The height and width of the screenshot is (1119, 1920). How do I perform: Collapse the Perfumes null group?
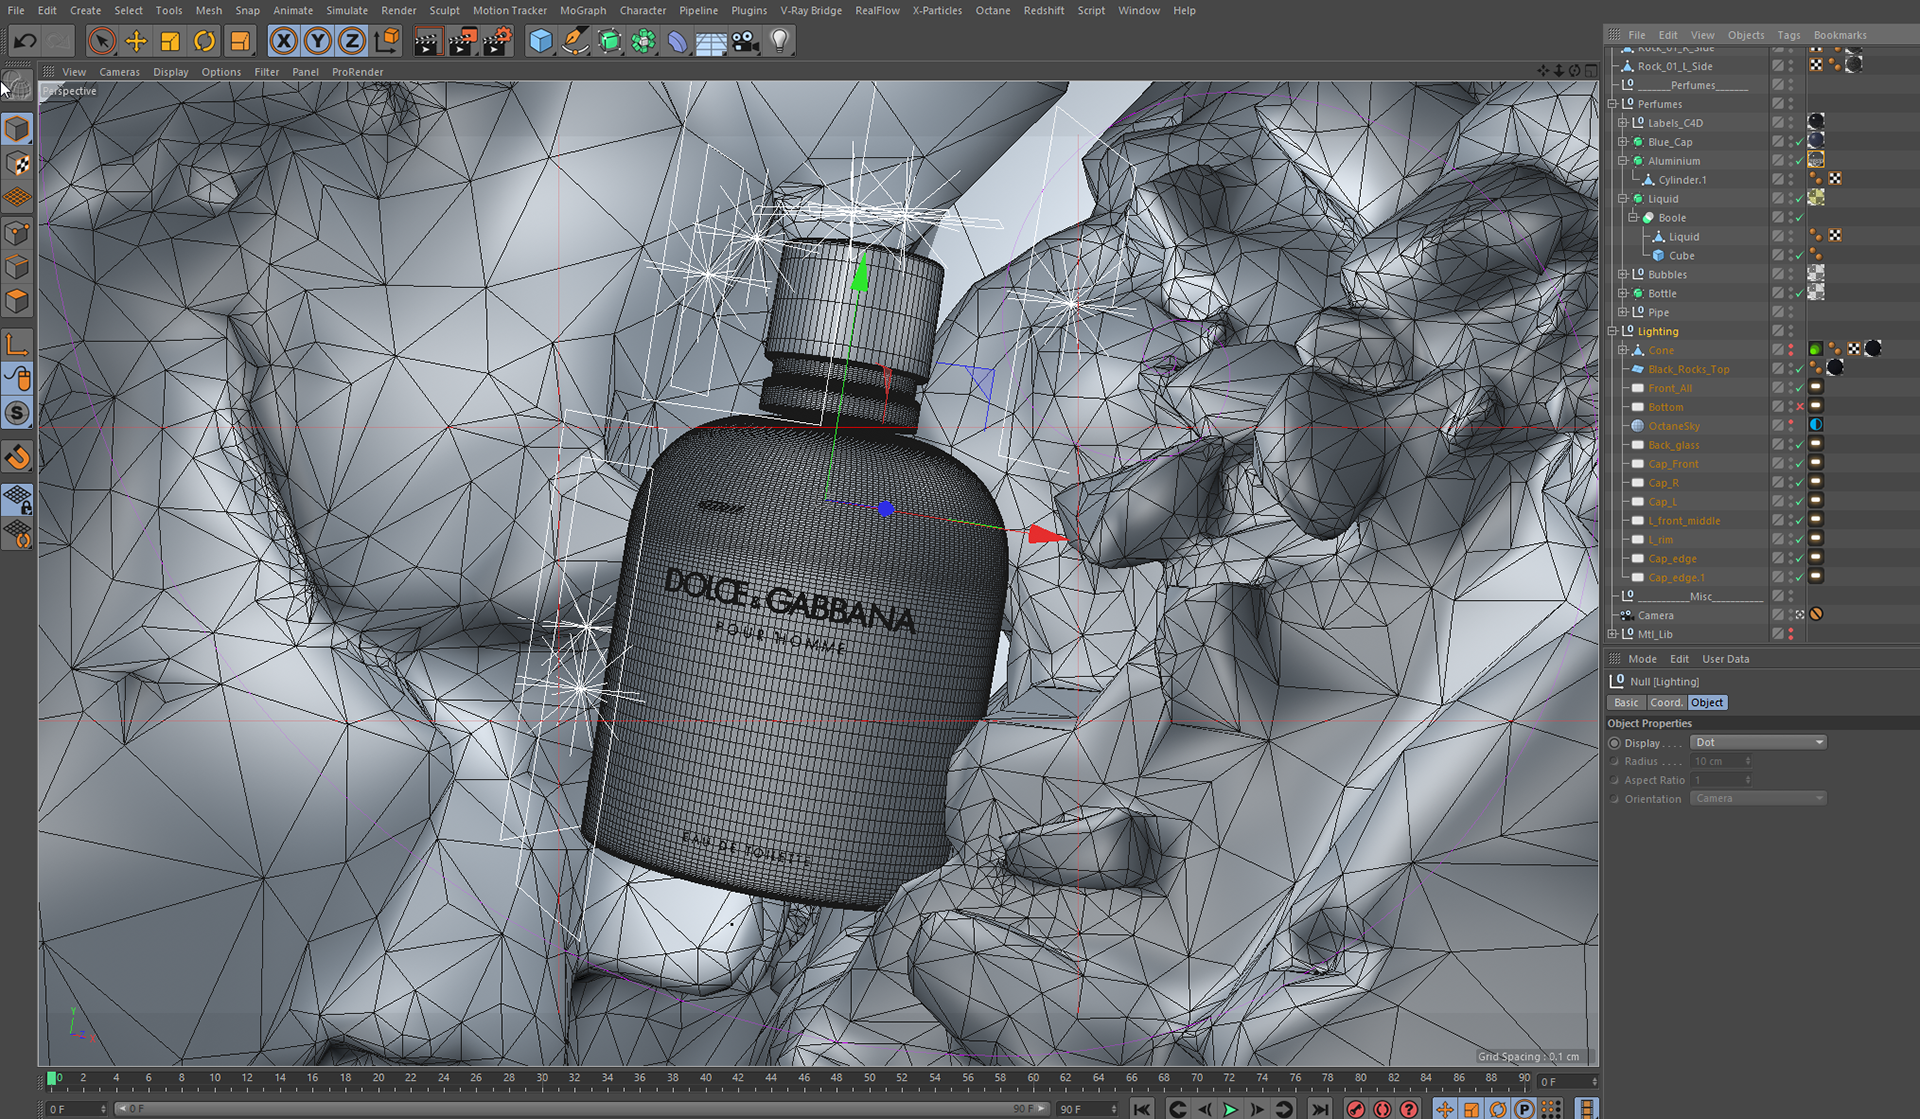tap(1613, 104)
